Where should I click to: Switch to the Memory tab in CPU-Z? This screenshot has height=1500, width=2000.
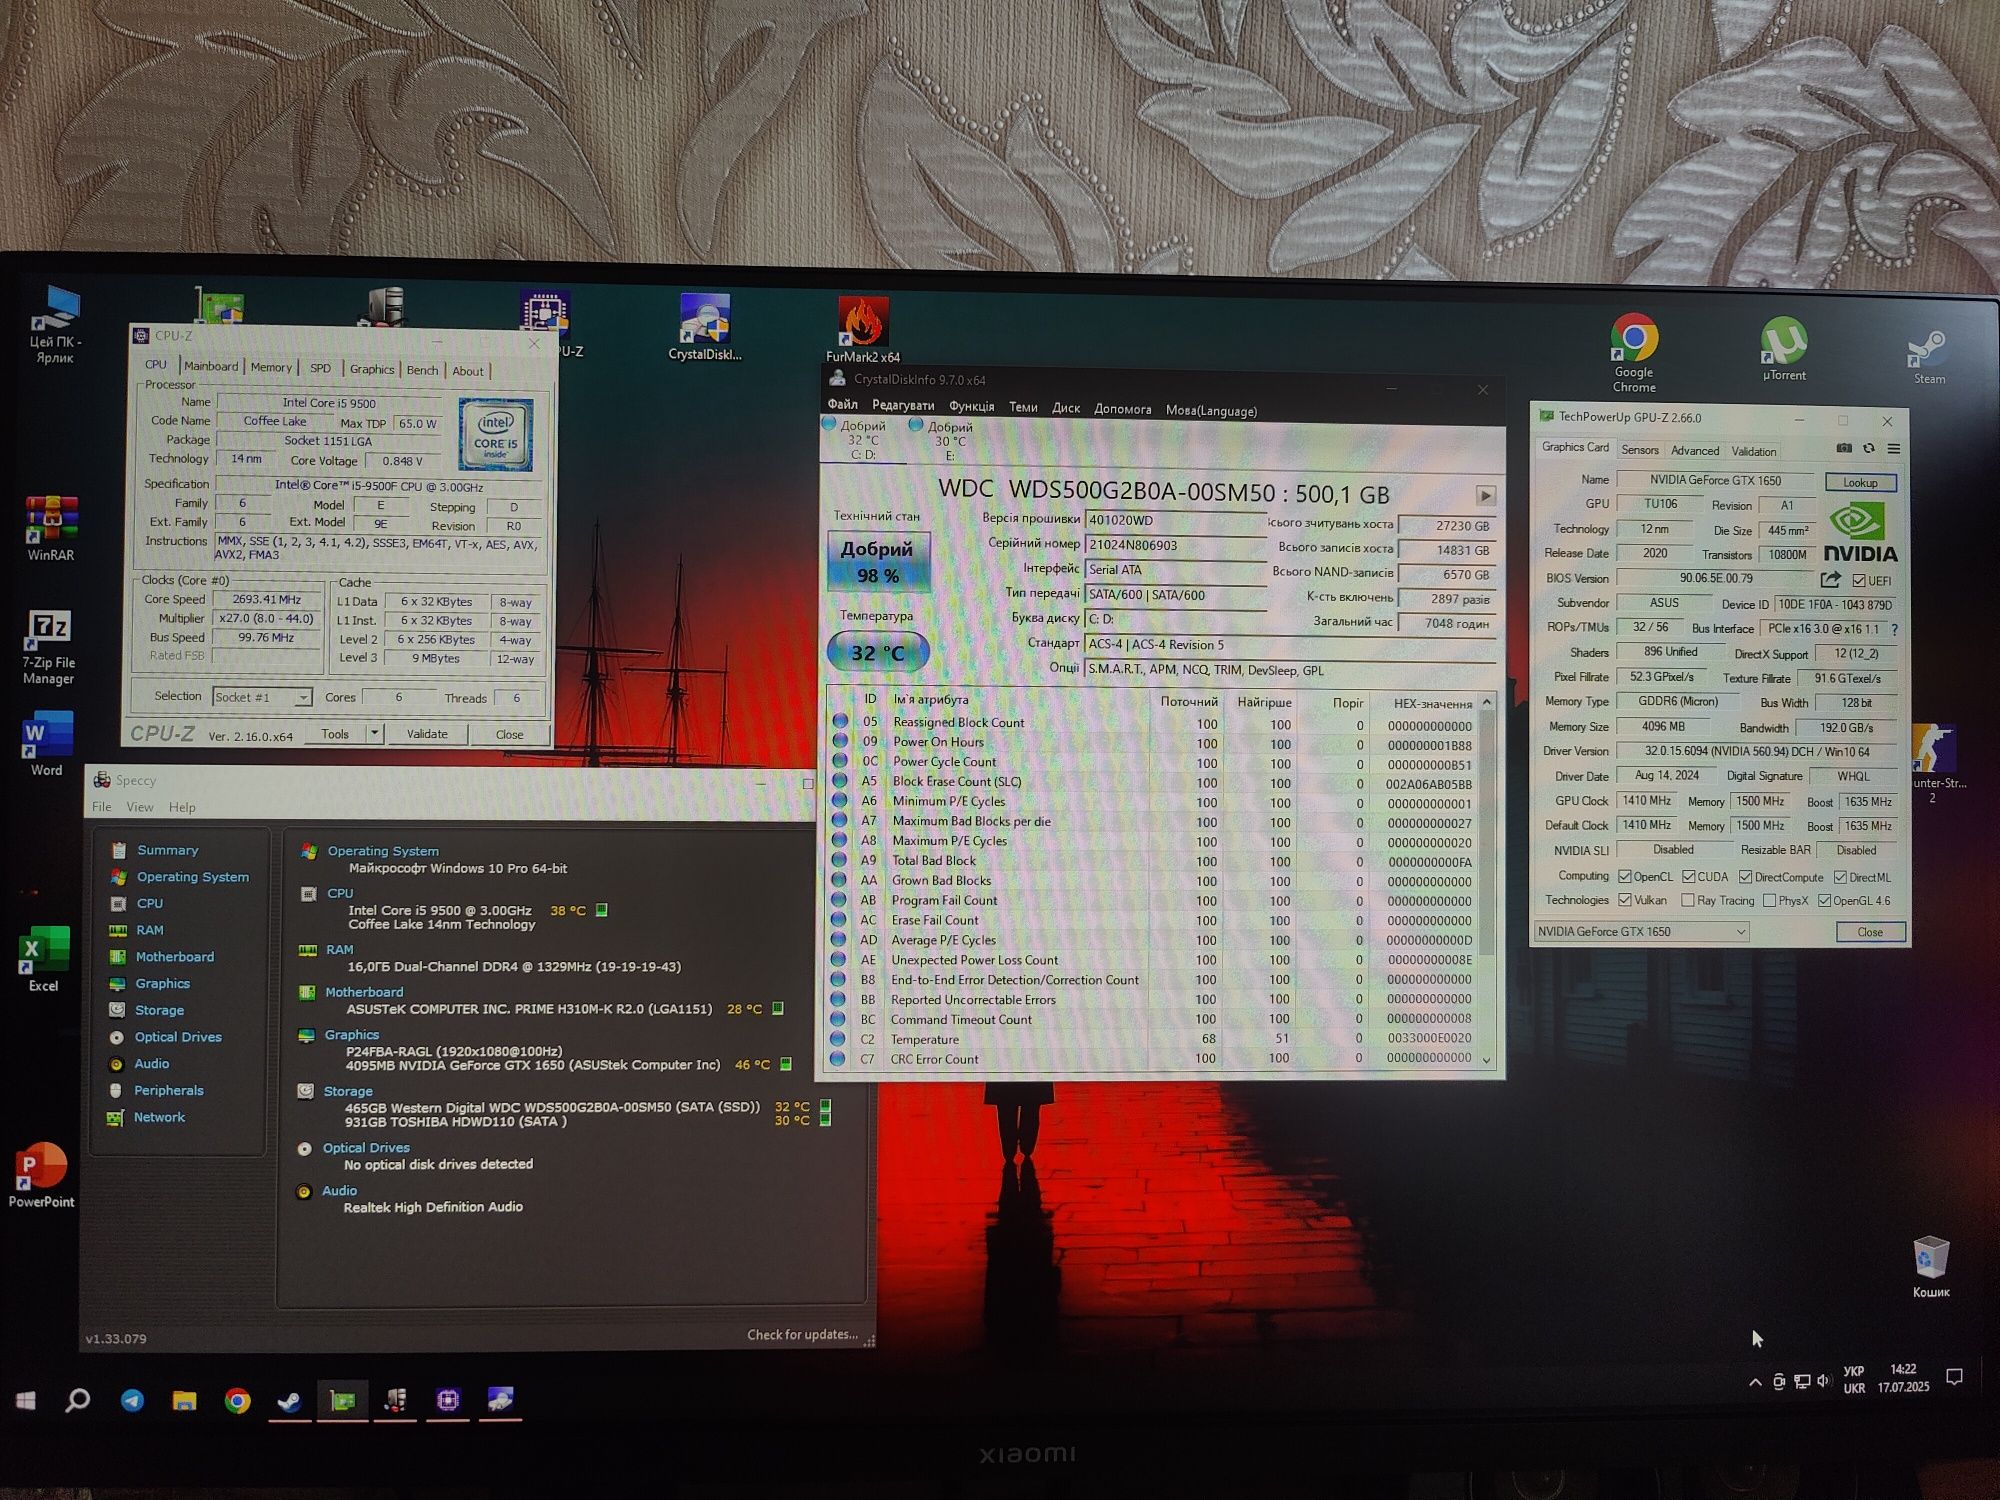pos(271,367)
